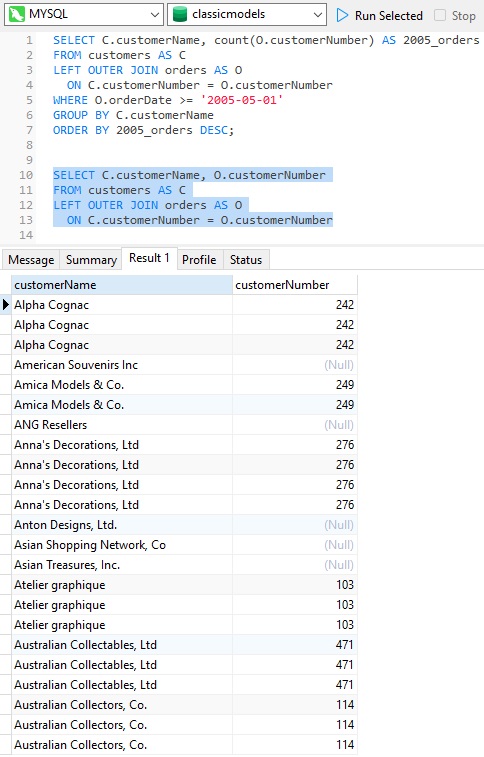
Task: Click line number 1 in gutter
Action: point(29,40)
